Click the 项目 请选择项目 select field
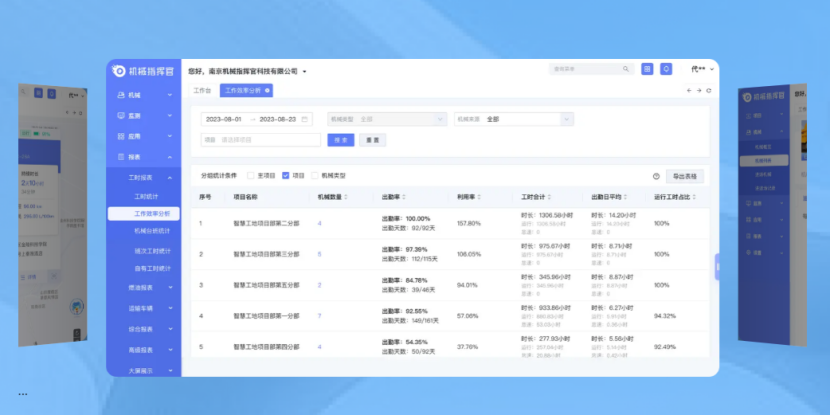Viewport: 831px width, 416px height. pos(261,140)
